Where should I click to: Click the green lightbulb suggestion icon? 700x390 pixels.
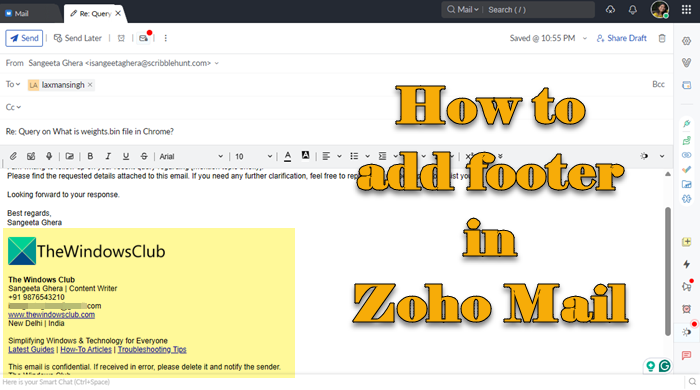(650, 366)
